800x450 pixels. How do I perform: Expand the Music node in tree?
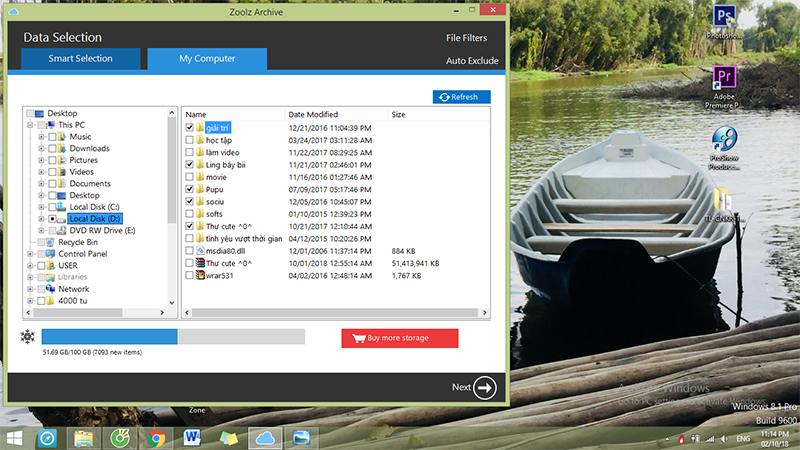pos(41,137)
